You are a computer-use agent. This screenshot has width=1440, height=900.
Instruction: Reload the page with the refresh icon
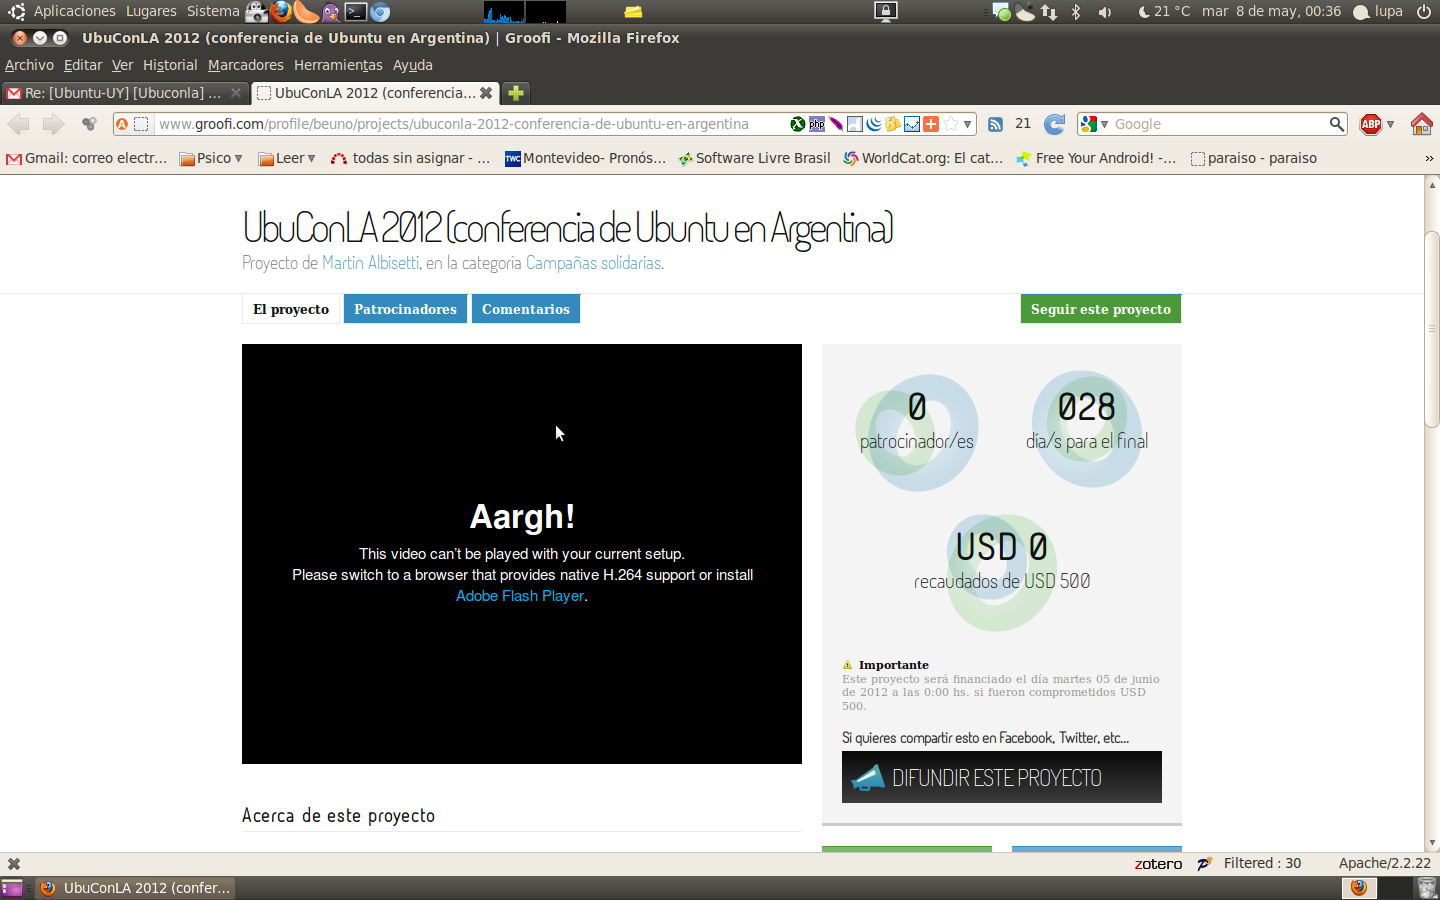click(1054, 124)
